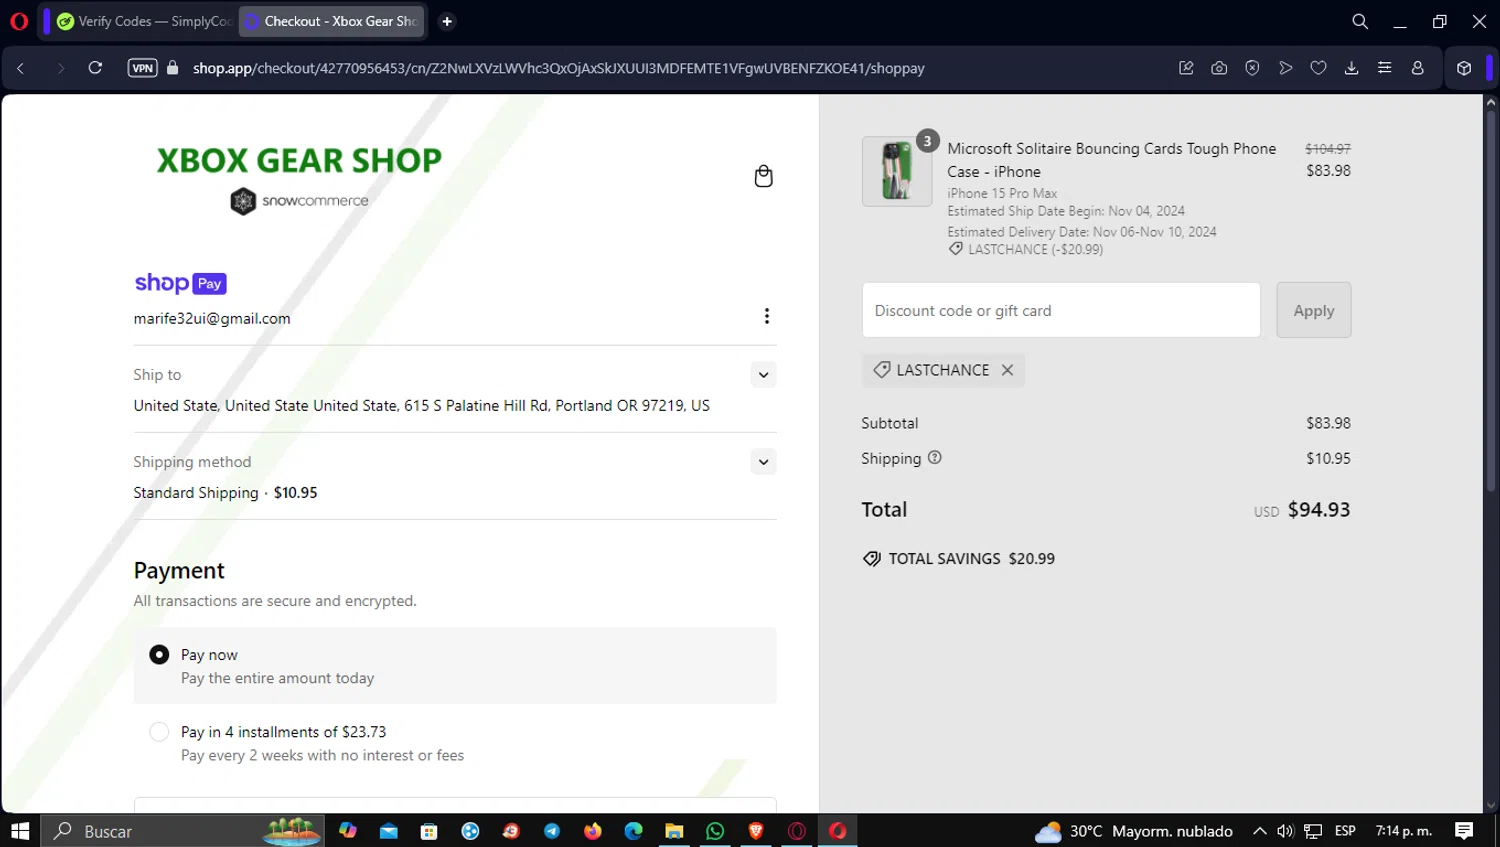Show shipping info help icon
This screenshot has height=847, width=1500.
coord(935,458)
